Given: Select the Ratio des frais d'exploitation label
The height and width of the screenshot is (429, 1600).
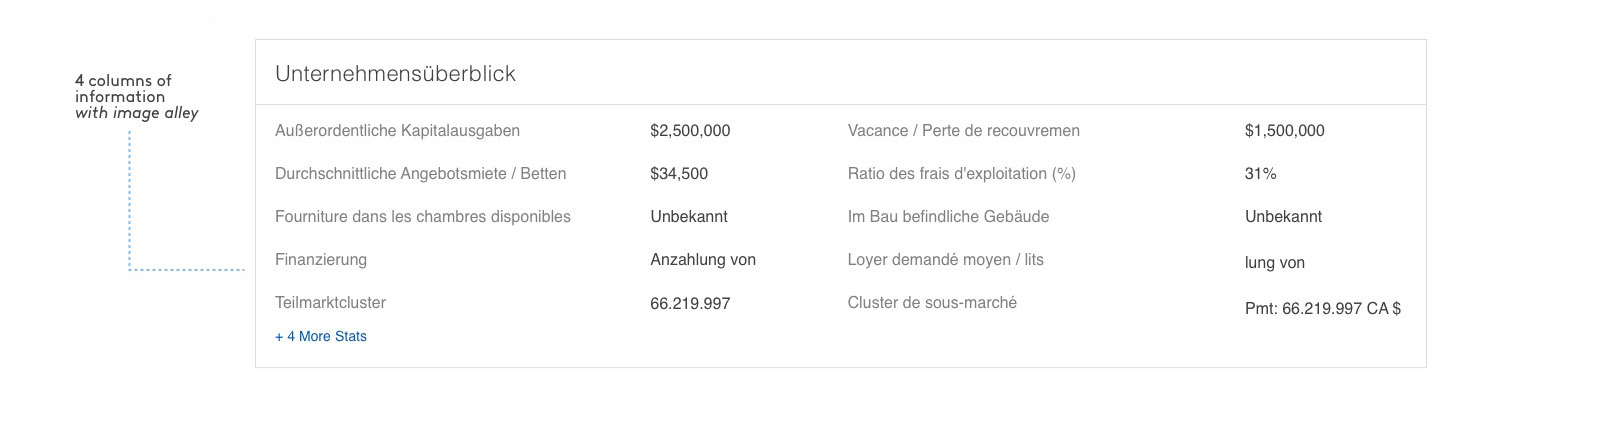Looking at the screenshot, I should point(961,174).
